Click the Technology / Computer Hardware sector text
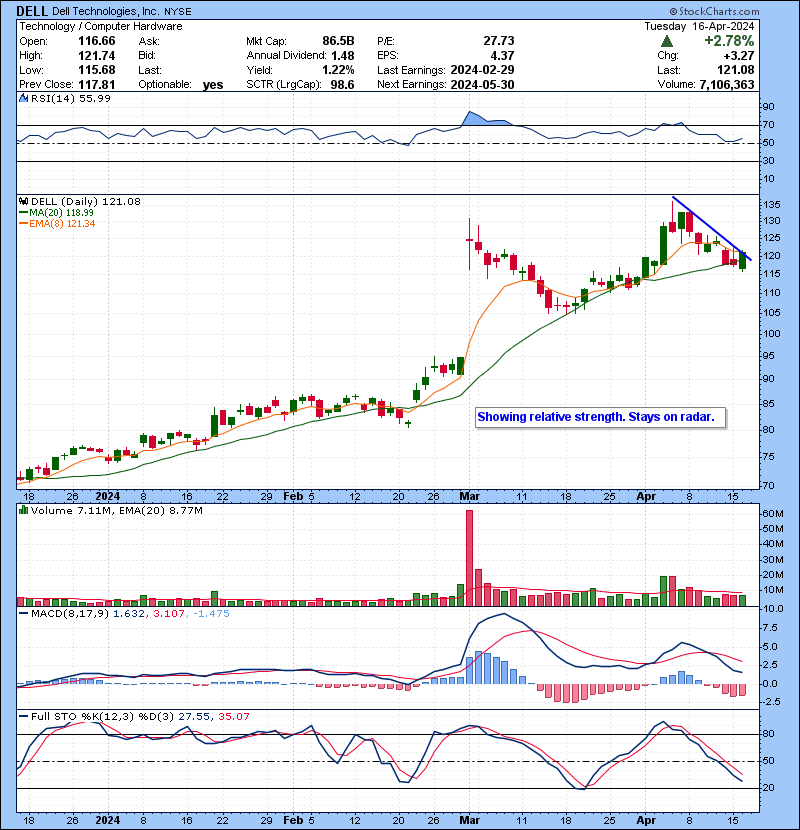Viewport: 800px width, 830px height. [x=101, y=26]
